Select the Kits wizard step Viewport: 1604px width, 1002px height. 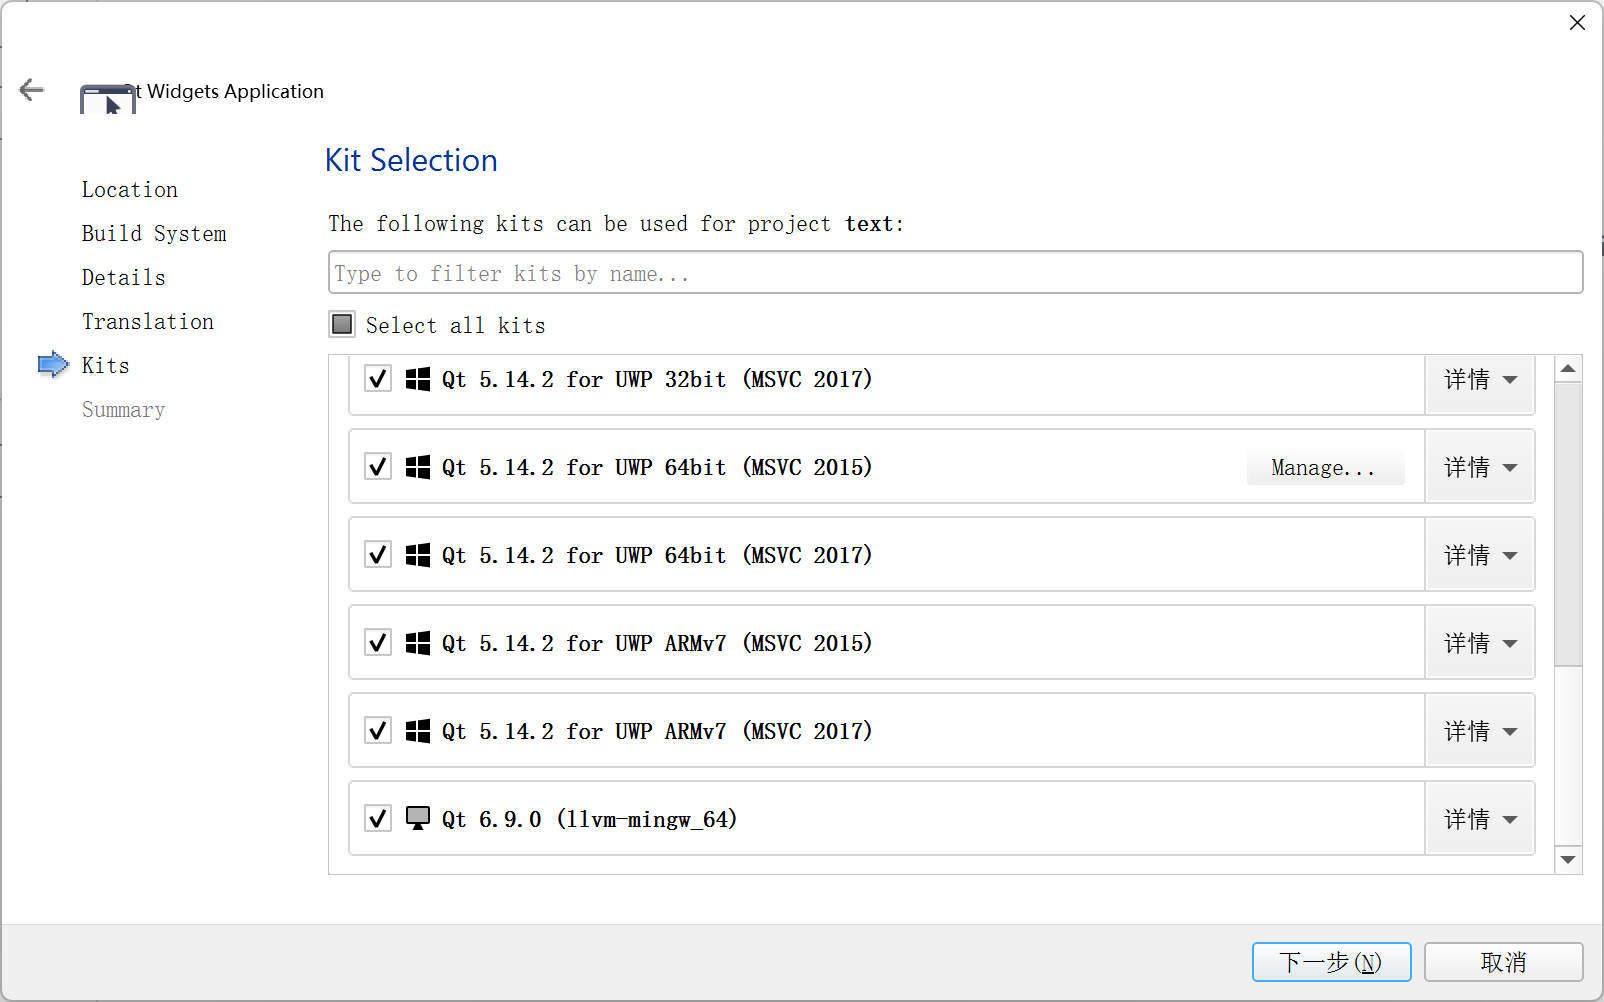coord(106,366)
